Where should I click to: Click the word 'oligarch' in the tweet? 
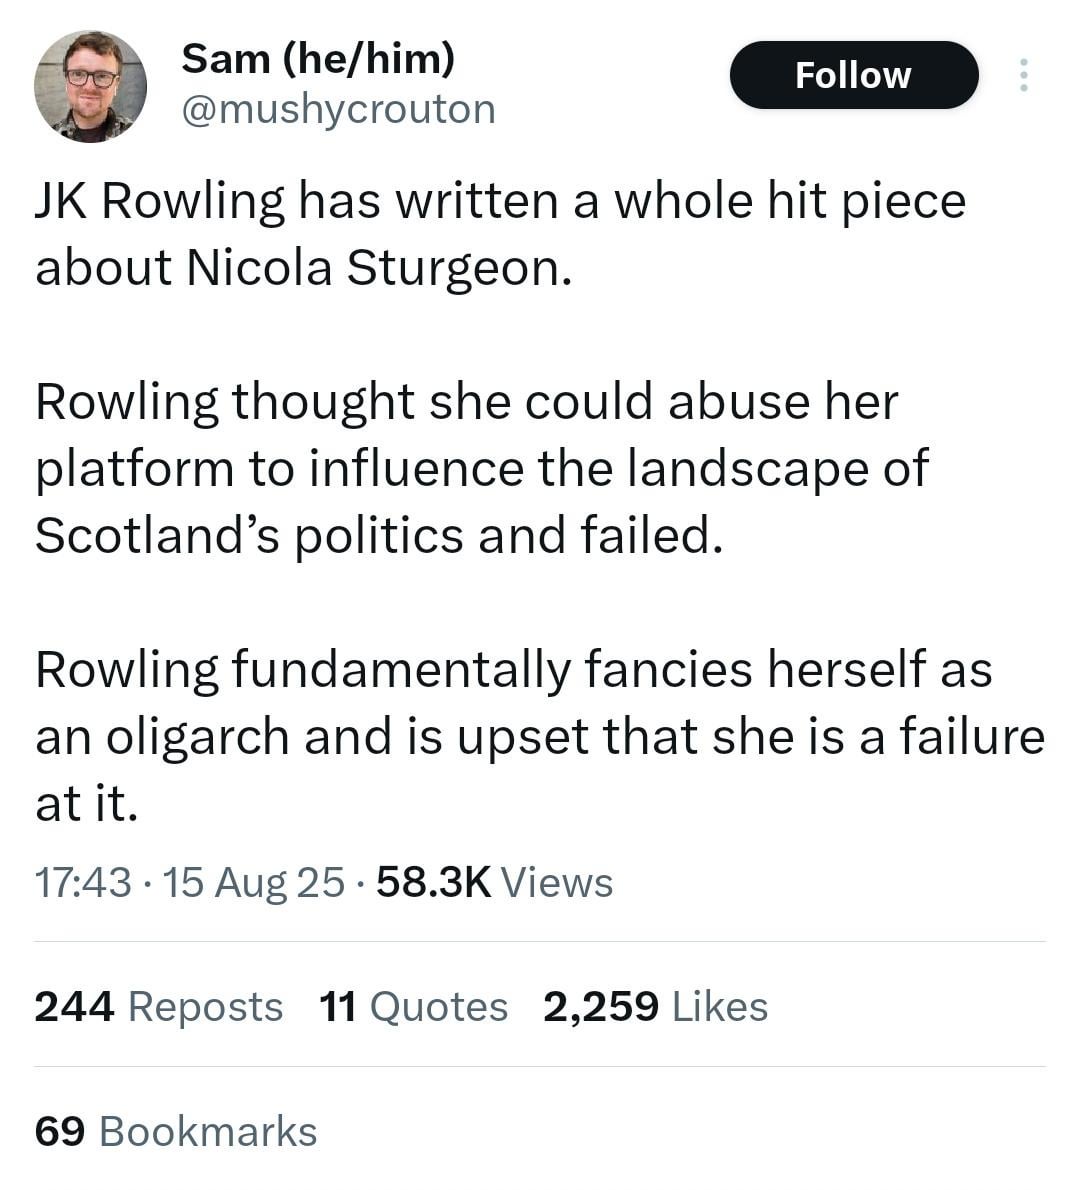[x=197, y=736]
